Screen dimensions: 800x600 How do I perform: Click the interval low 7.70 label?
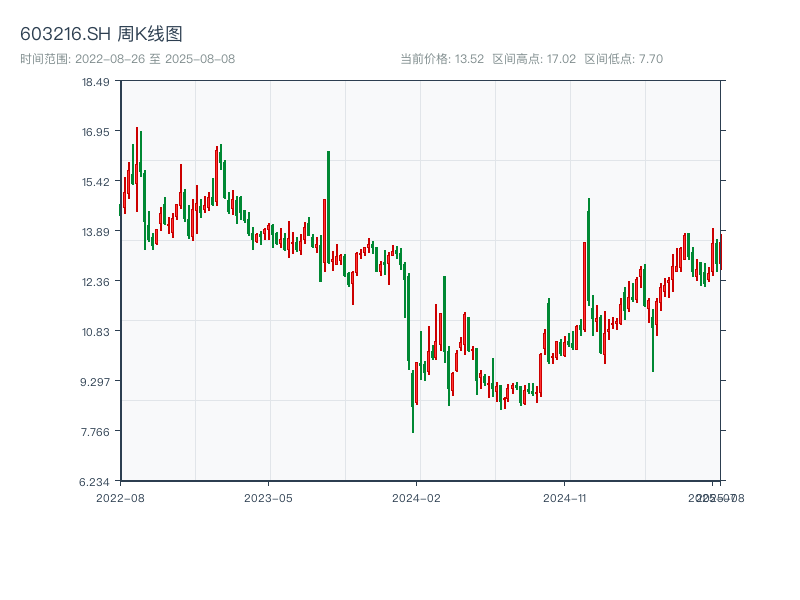click(624, 59)
